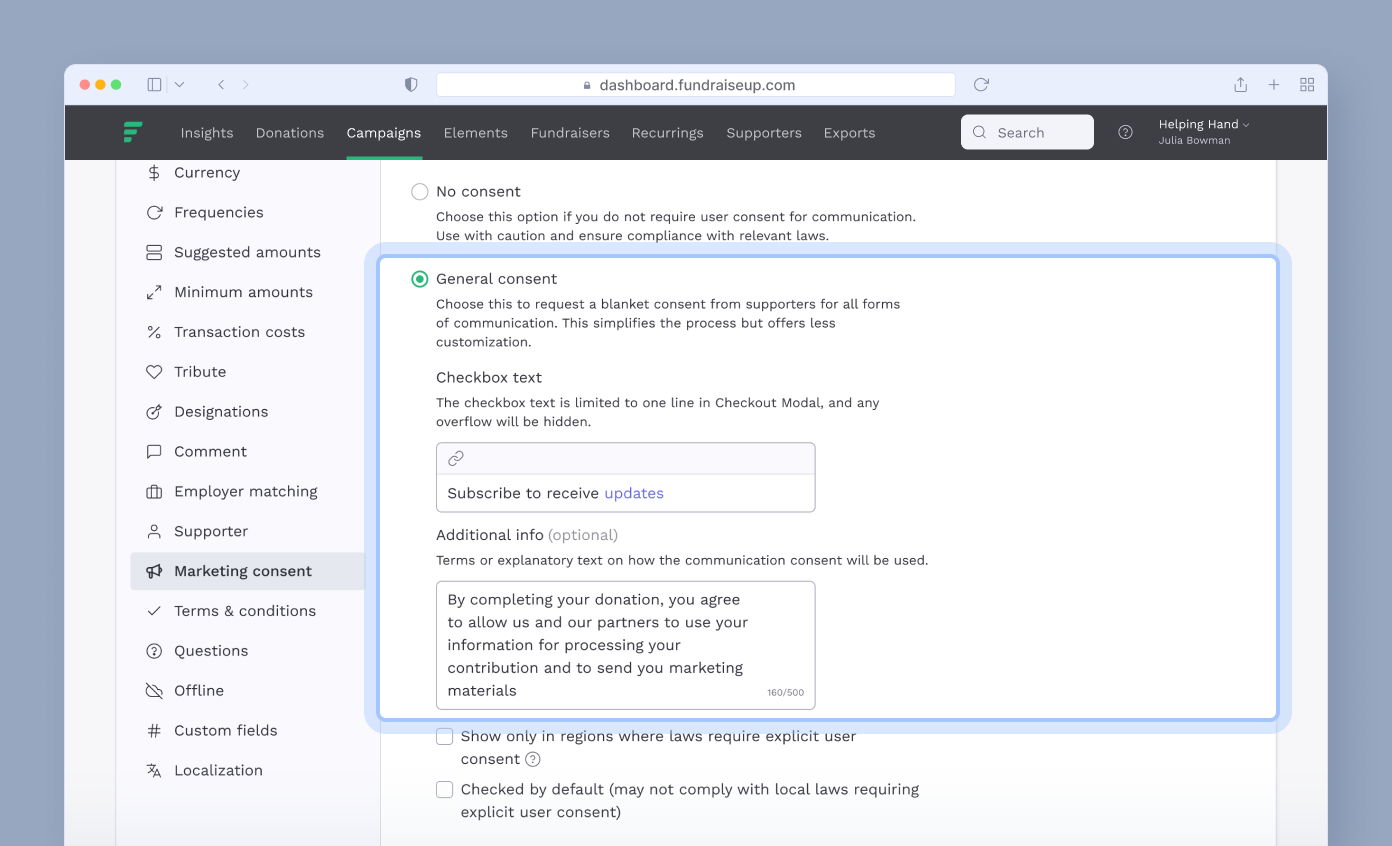Select the Marketing consent megaphone icon
Viewport: 1392px width, 846px height.
click(152, 571)
